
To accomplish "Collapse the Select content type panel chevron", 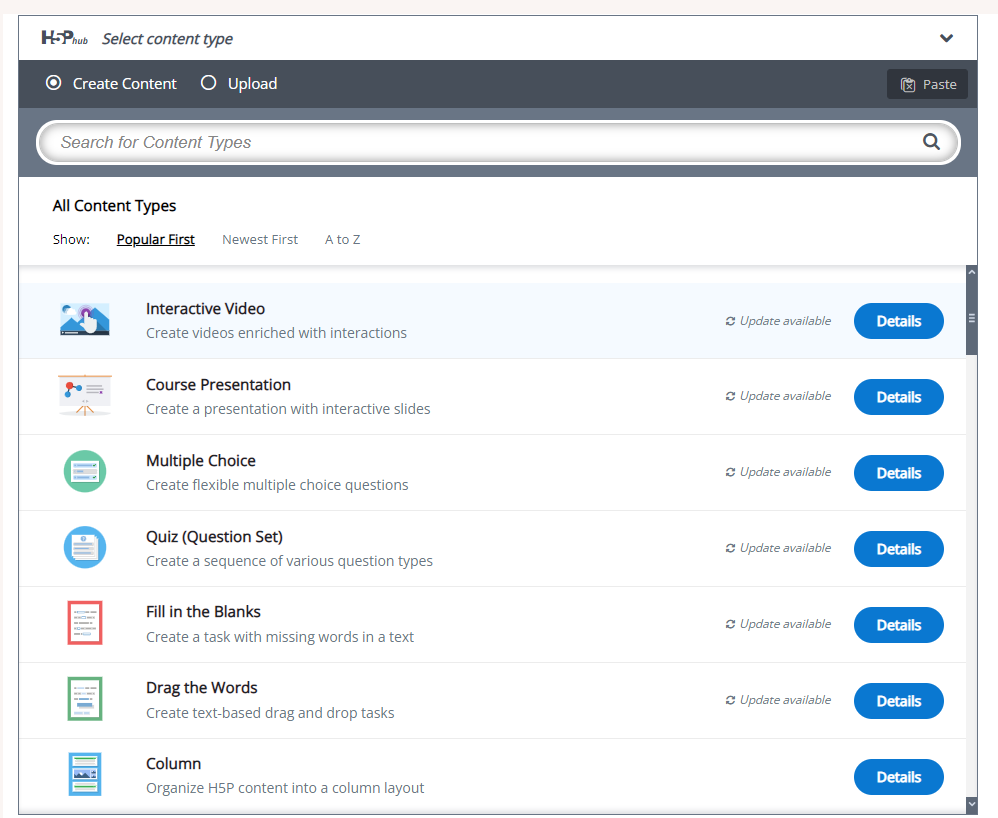I will 946,39.
